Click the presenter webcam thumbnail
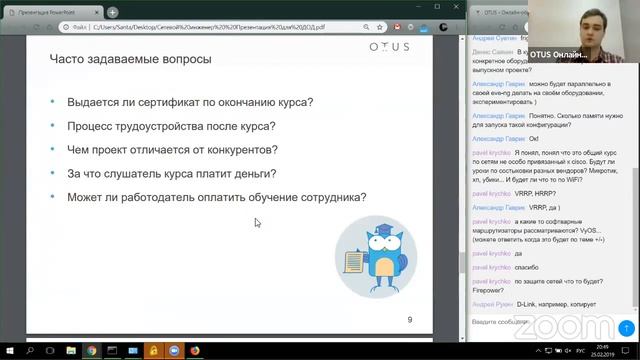The image size is (640, 360). pos(583,31)
